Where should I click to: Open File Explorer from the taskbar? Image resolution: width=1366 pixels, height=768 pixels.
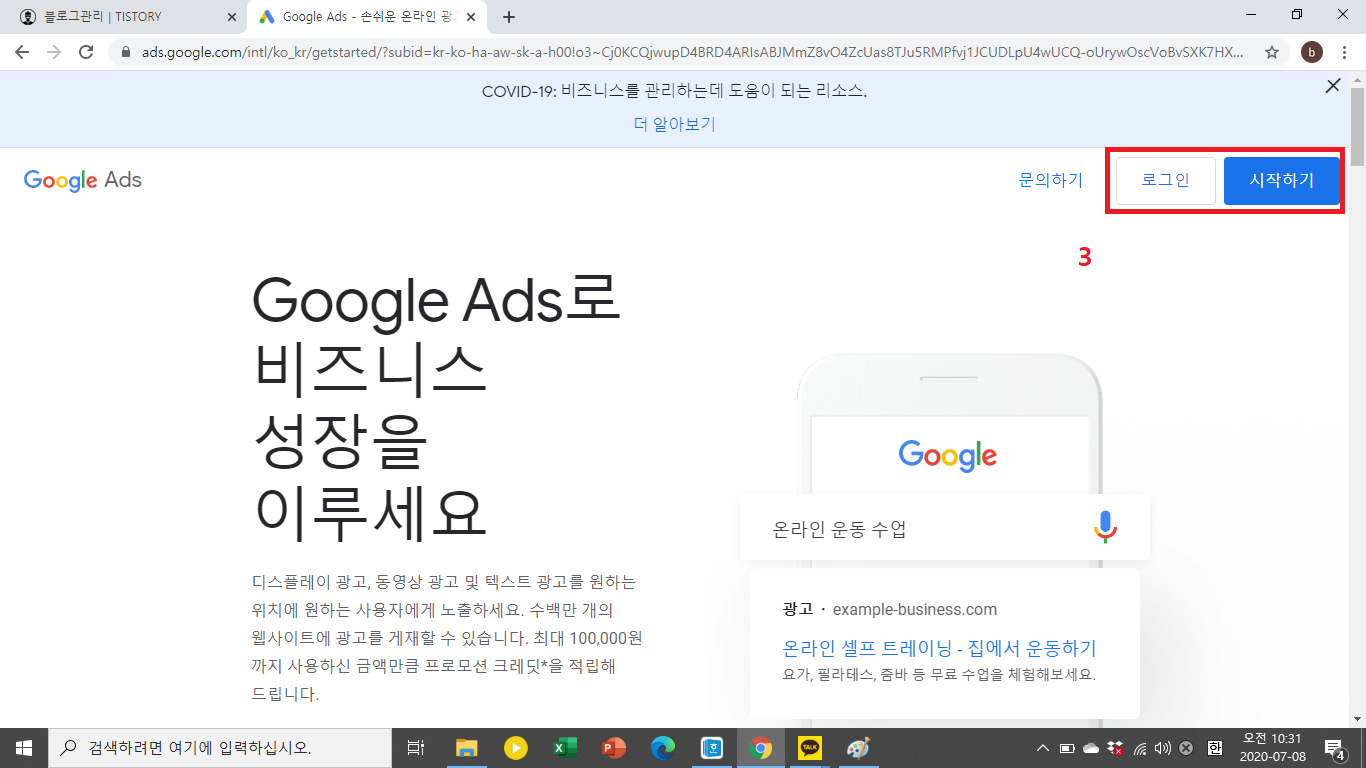click(x=467, y=748)
